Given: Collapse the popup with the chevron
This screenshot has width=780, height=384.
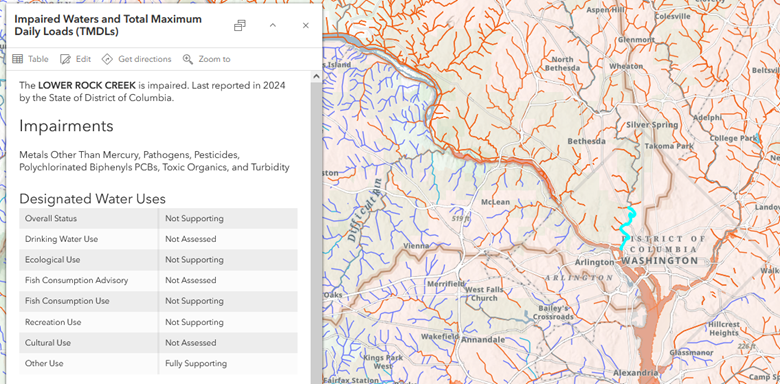Looking at the screenshot, I should 273,25.
